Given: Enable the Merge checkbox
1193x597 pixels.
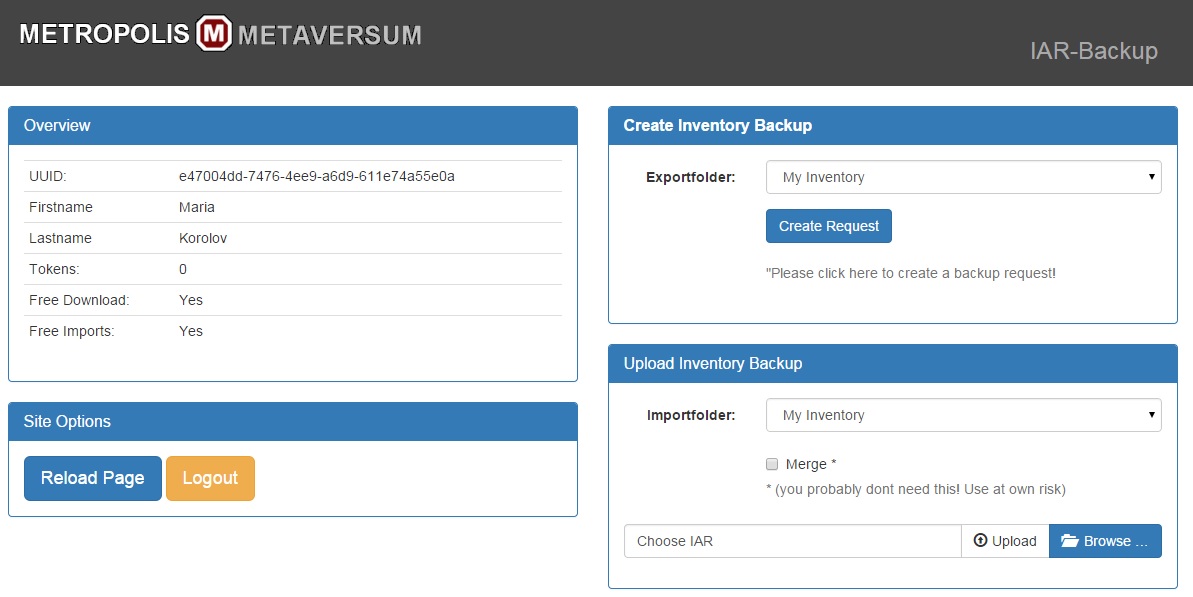Looking at the screenshot, I should click(772, 464).
